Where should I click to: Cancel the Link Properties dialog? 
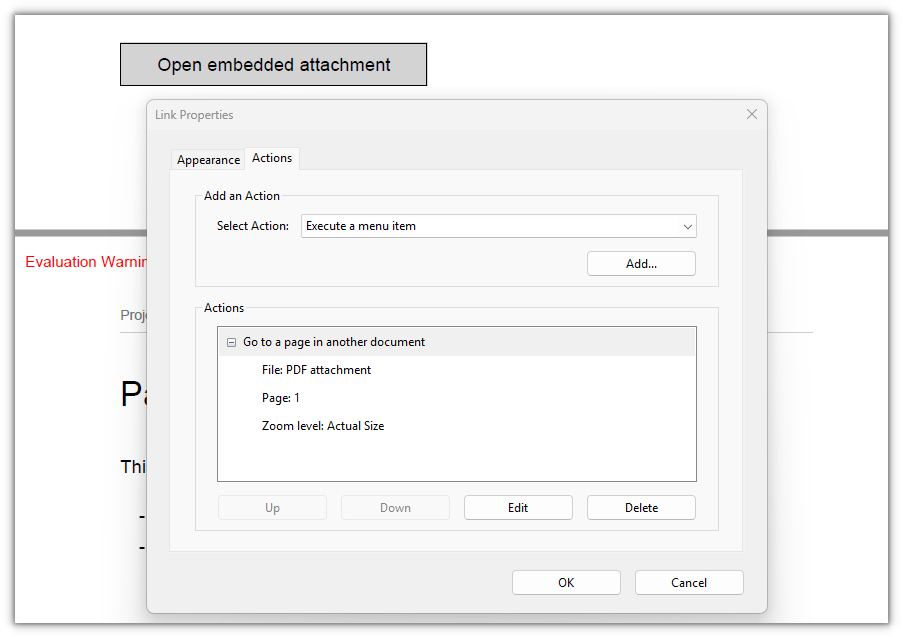point(689,582)
